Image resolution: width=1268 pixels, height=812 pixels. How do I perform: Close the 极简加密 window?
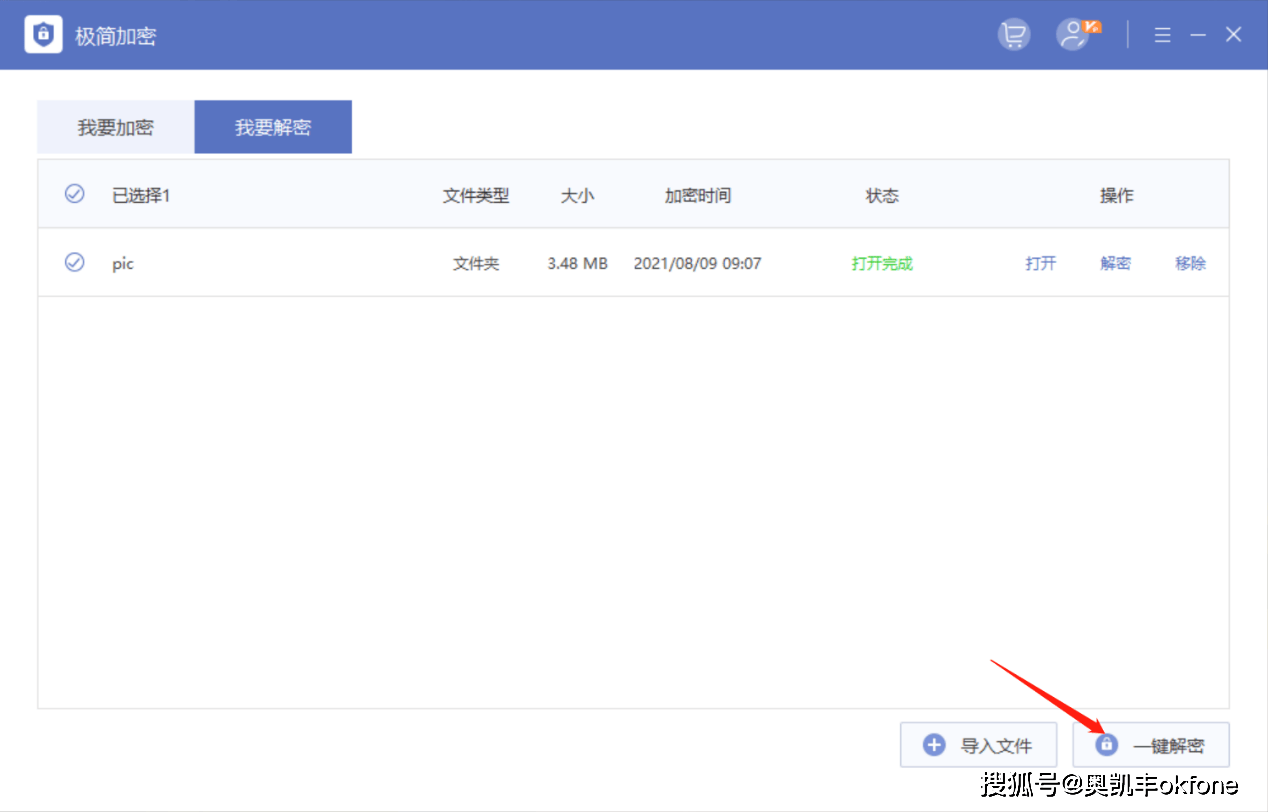point(1234,35)
